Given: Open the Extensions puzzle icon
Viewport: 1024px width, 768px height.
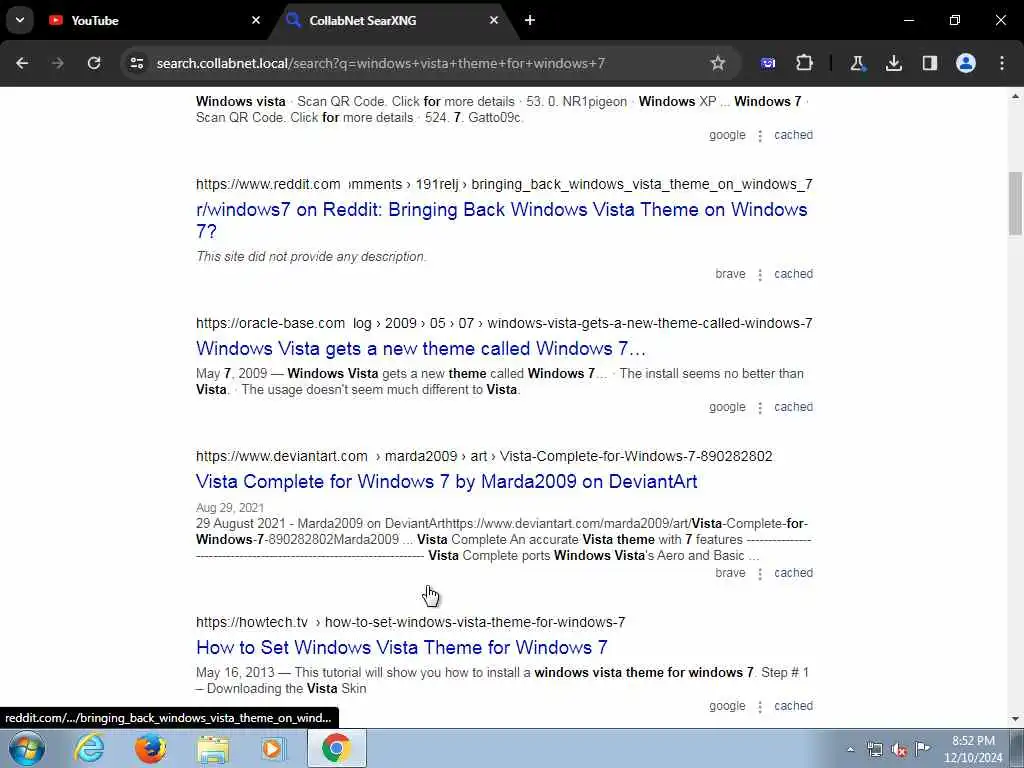Looking at the screenshot, I should coord(805,63).
